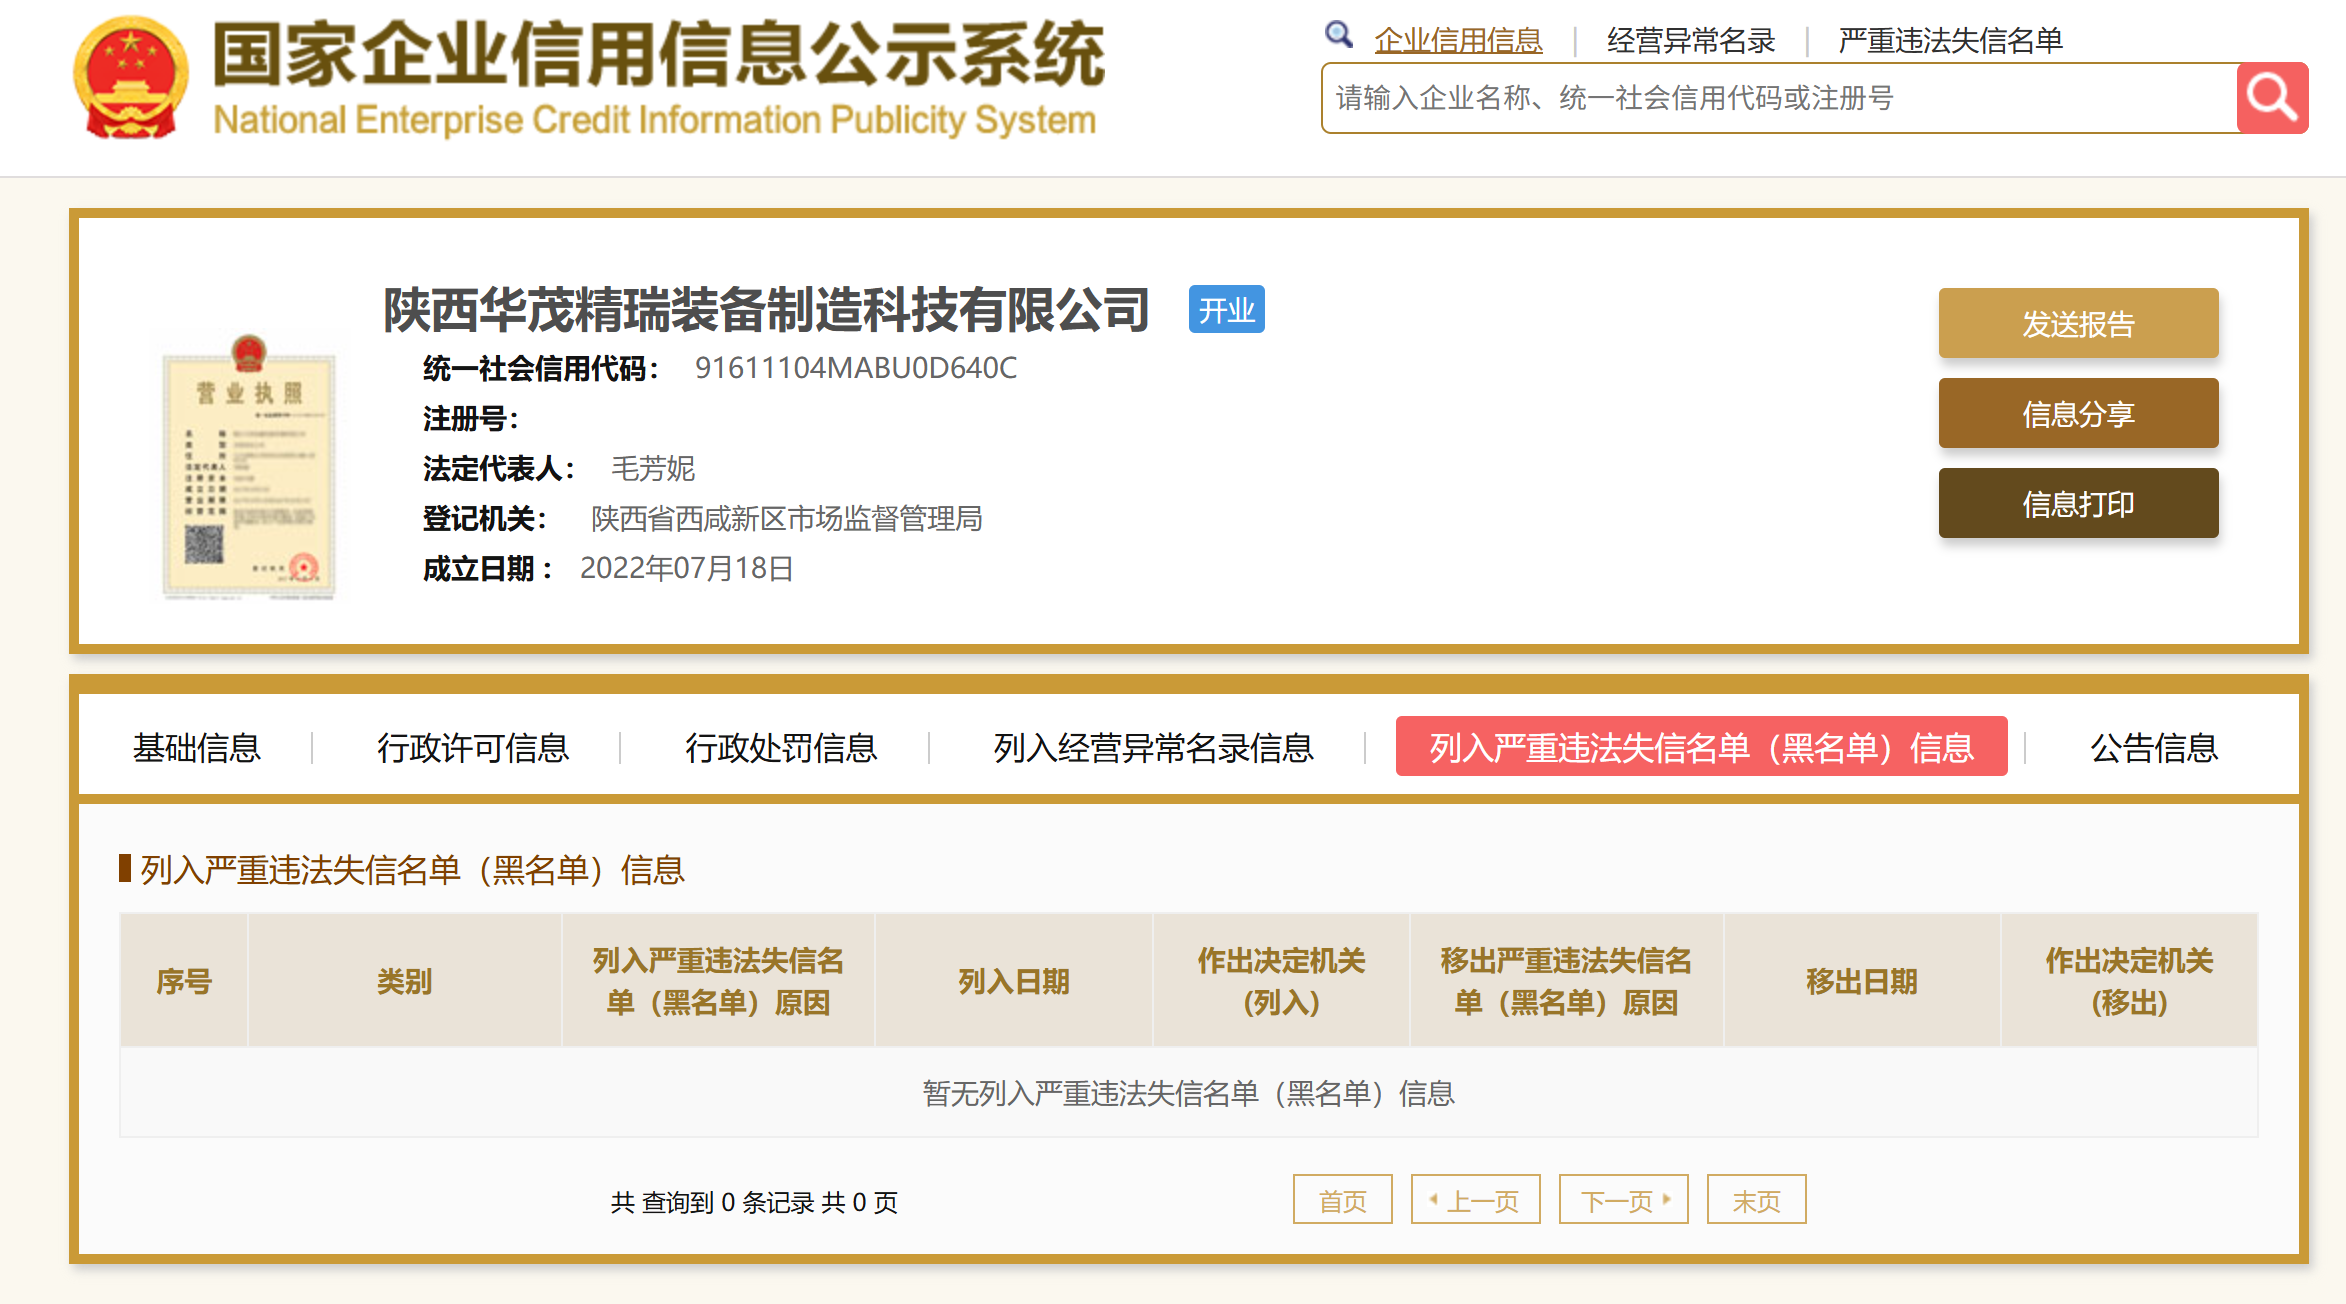The height and width of the screenshot is (1304, 2346).
Task: Open the 行政处罚信息 tab
Action: click(781, 748)
